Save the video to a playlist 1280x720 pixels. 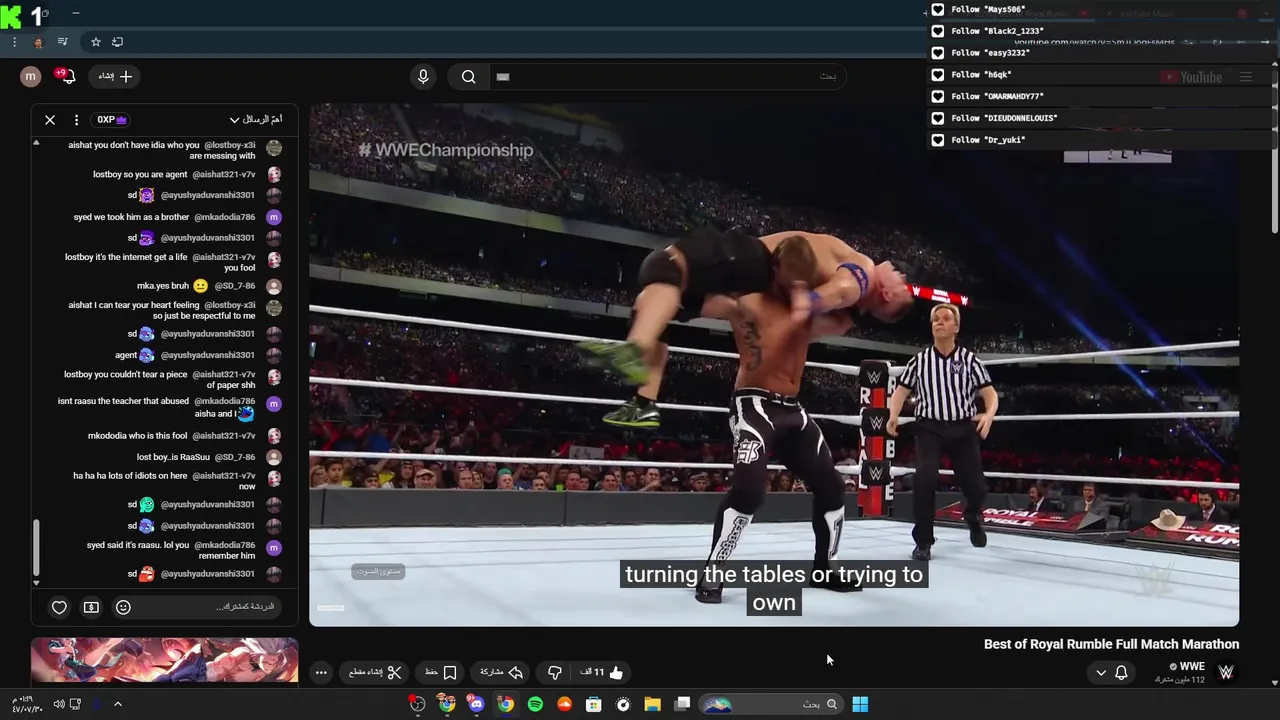(441, 673)
